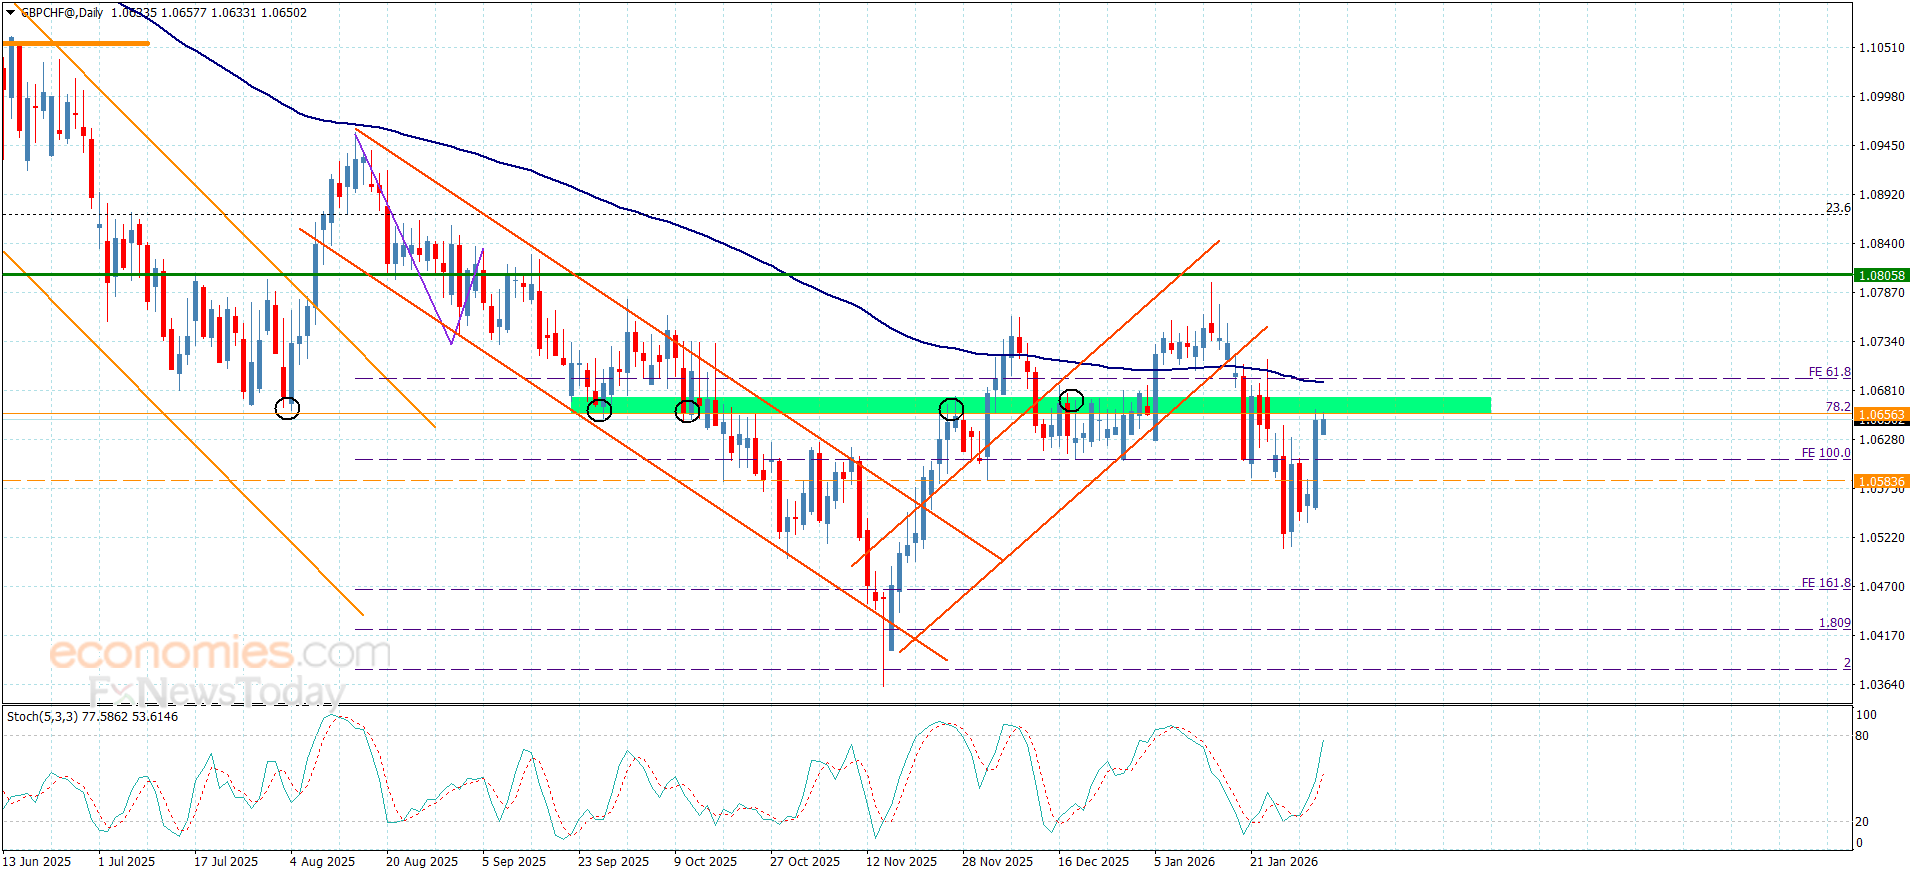Click the economies.com watermark logo
Image resolution: width=1916 pixels, height=874 pixels.
[220, 654]
